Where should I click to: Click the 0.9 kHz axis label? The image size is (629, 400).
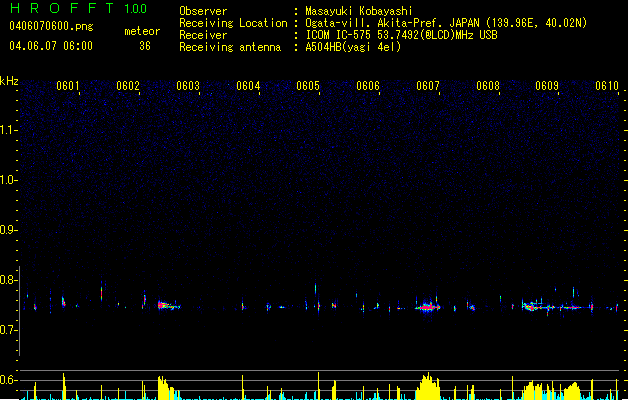[x=8, y=230]
